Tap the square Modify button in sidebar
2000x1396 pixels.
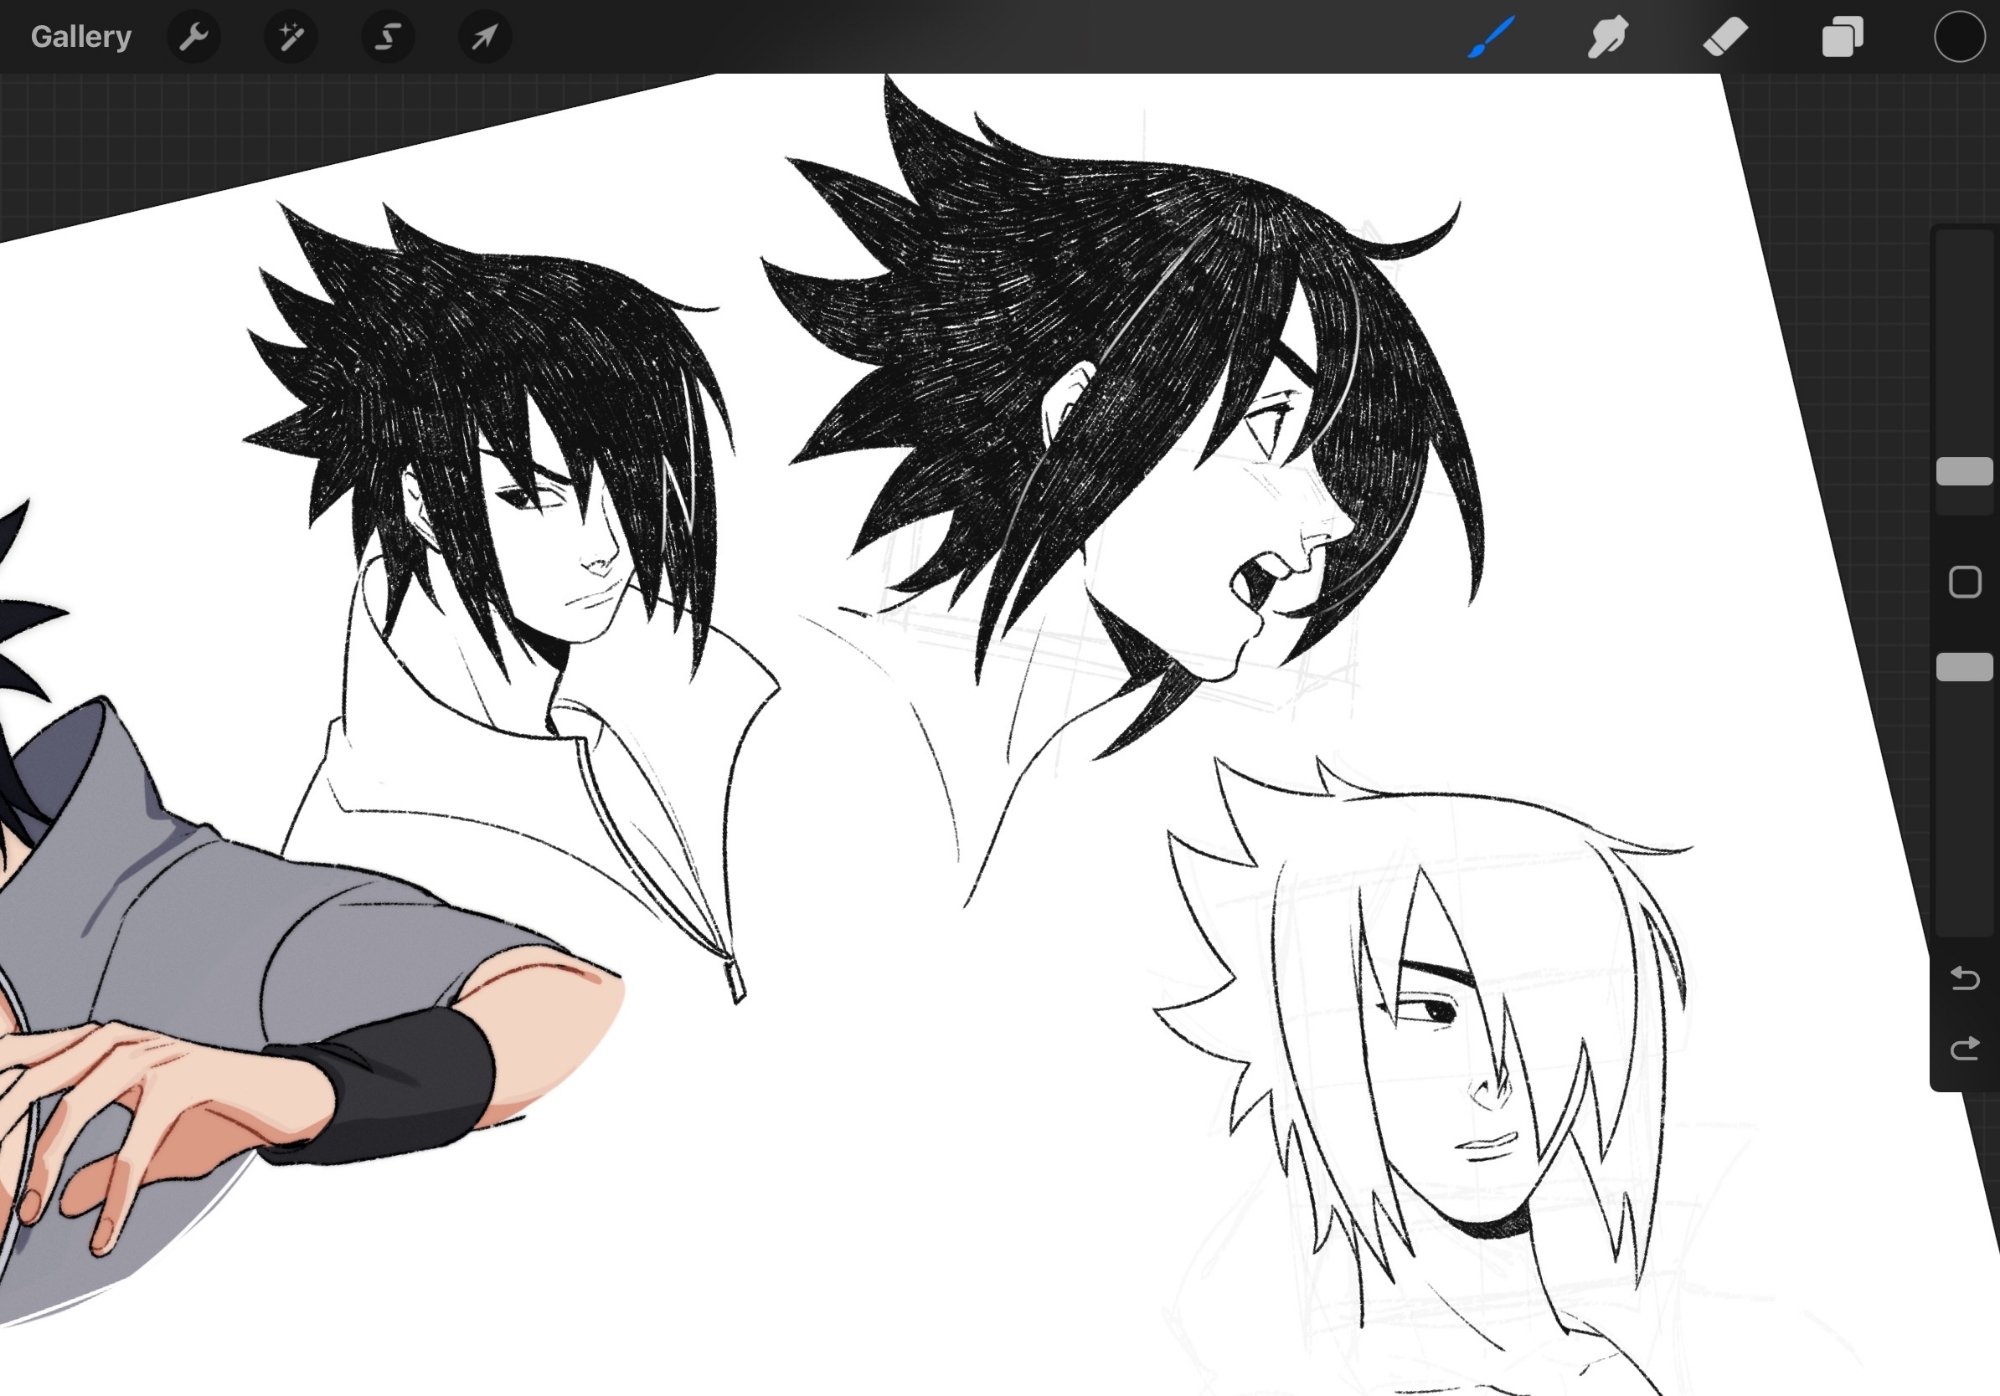coord(1964,582)
